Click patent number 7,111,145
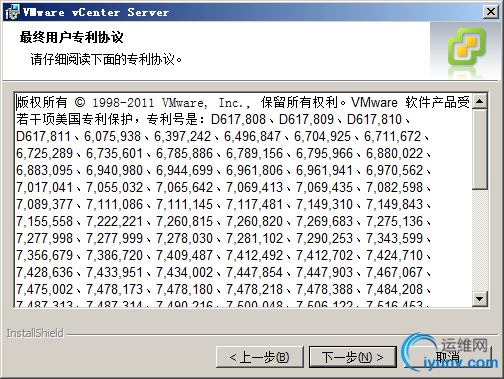Image resolution: width=504 pixels, height=379 pixels. (184, 204)
